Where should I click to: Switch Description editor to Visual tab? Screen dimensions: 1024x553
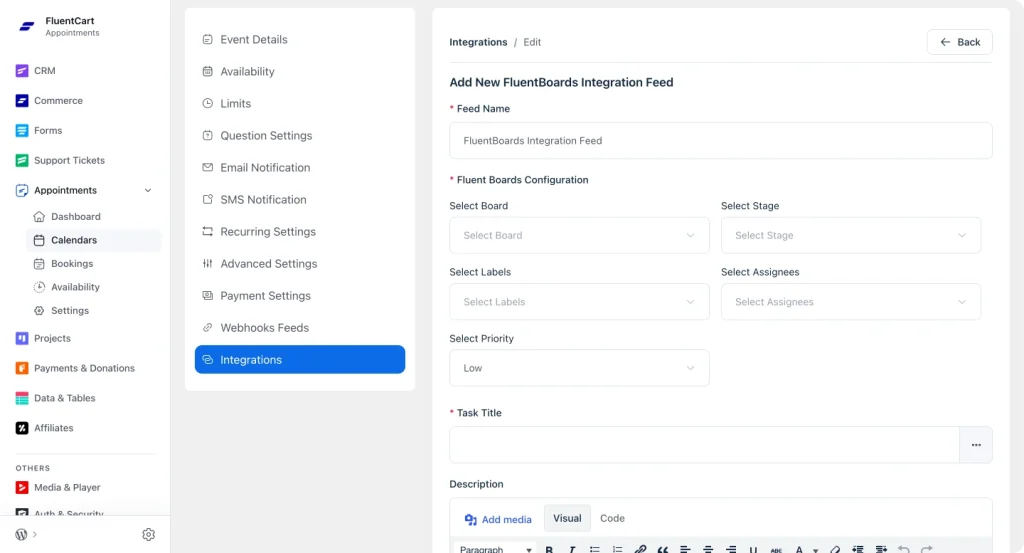(567, 518)
